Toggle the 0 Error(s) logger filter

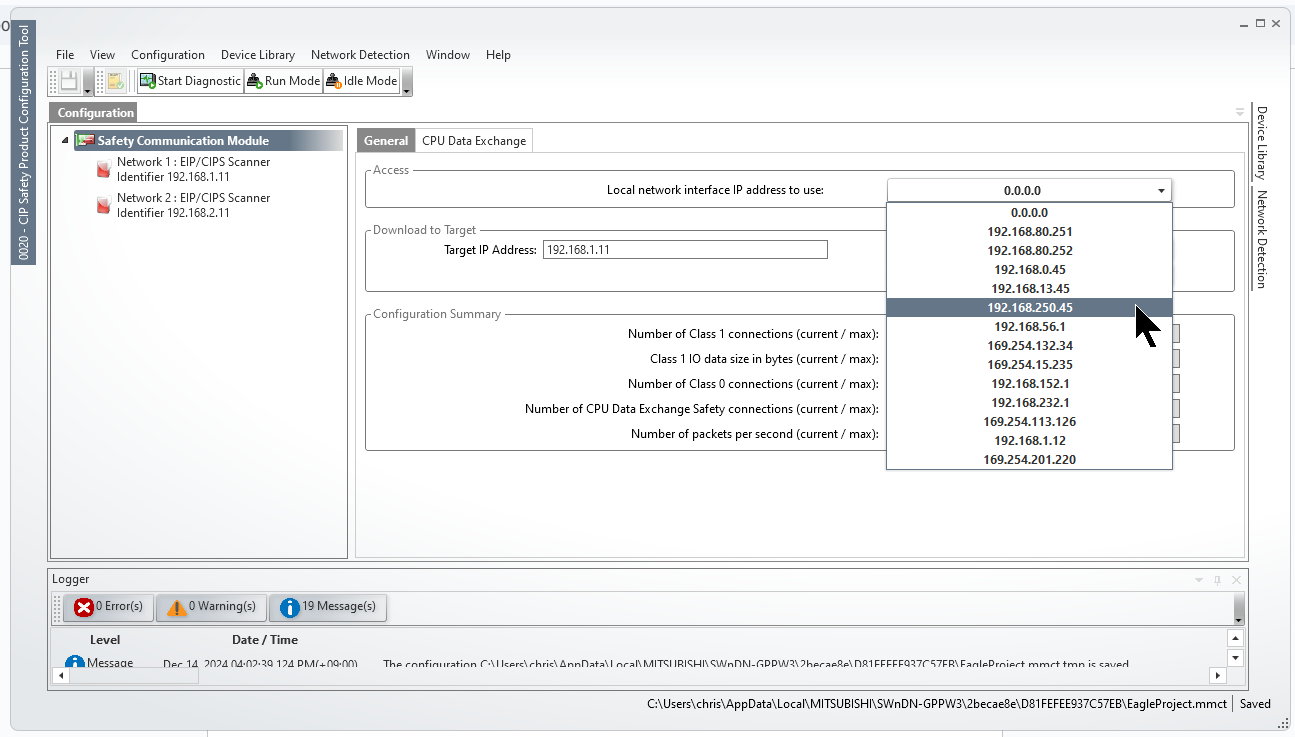[109, 606]
